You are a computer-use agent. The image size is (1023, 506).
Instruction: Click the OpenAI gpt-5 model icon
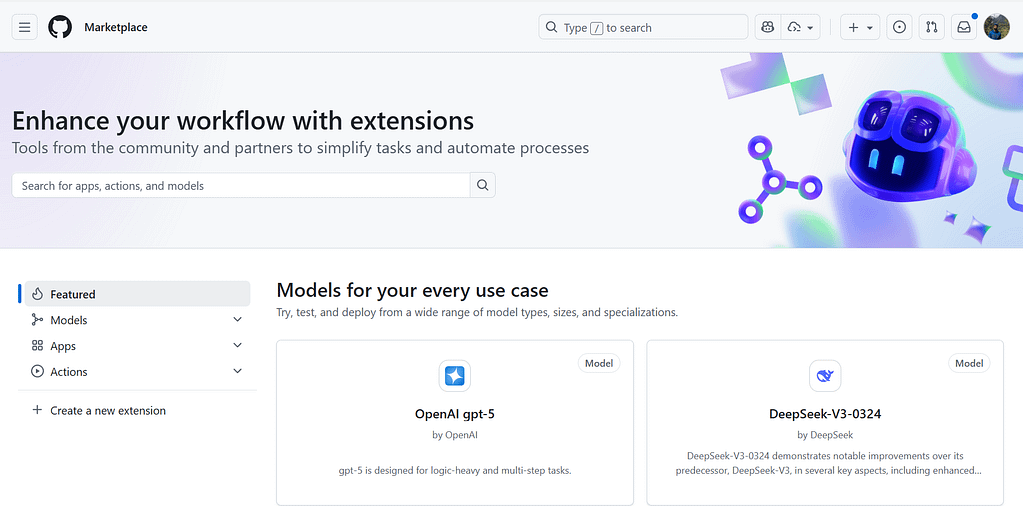(454, 376)
